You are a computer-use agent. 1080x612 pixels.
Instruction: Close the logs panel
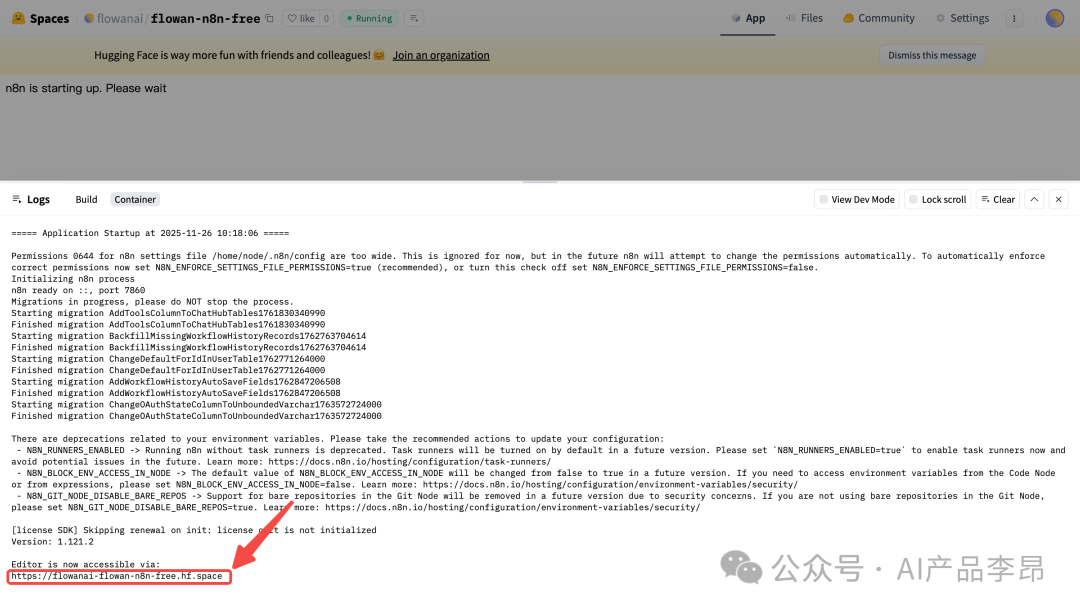click(x=1059, y=200)
